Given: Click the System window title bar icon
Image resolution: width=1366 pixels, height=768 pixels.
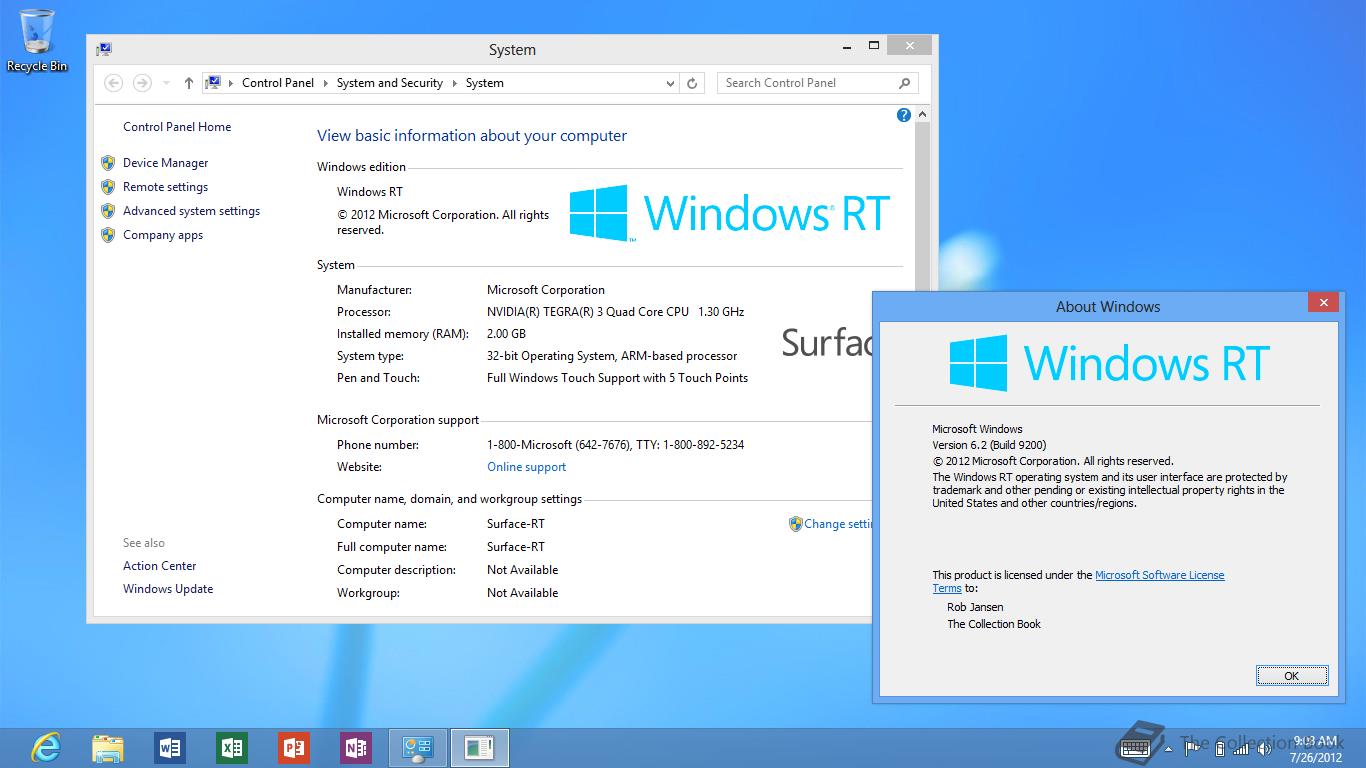Looking at the screenshot, I should [105, 49].
